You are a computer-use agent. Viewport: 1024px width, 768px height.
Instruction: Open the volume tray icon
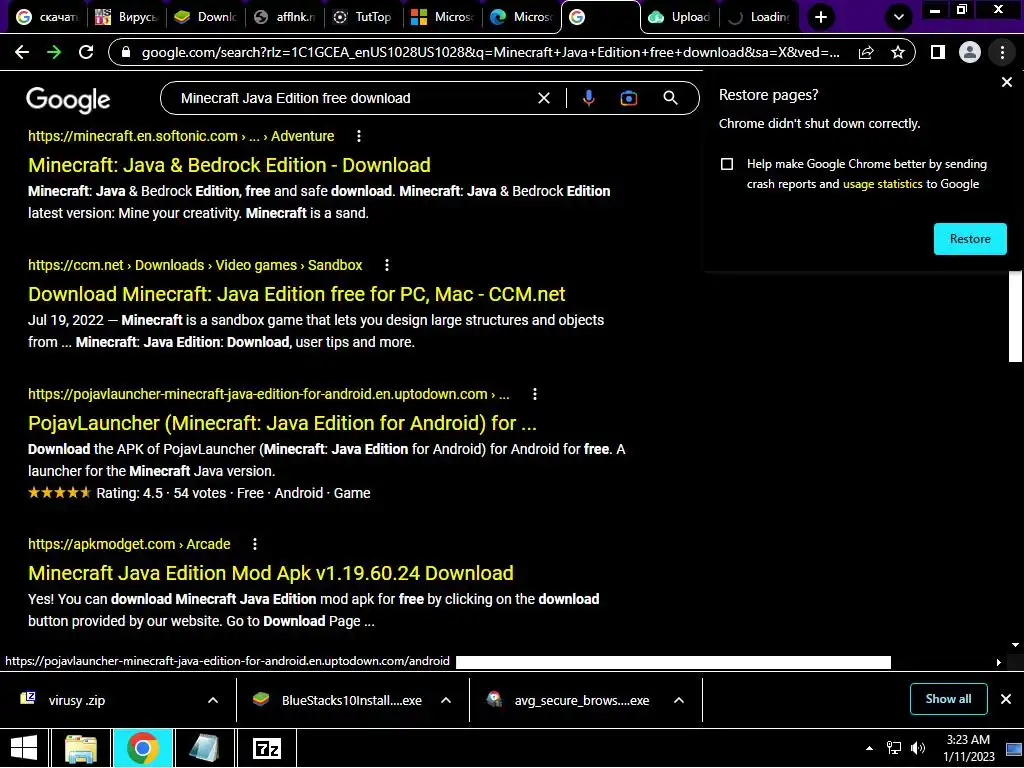(x=918, y=748)
